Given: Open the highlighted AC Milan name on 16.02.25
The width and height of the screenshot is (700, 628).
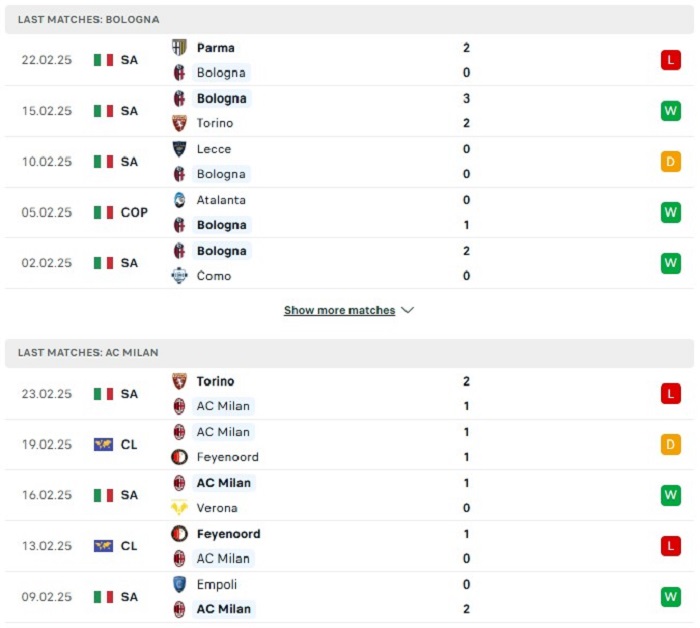Looking at the screenshot, I should (x=224, y=482).
